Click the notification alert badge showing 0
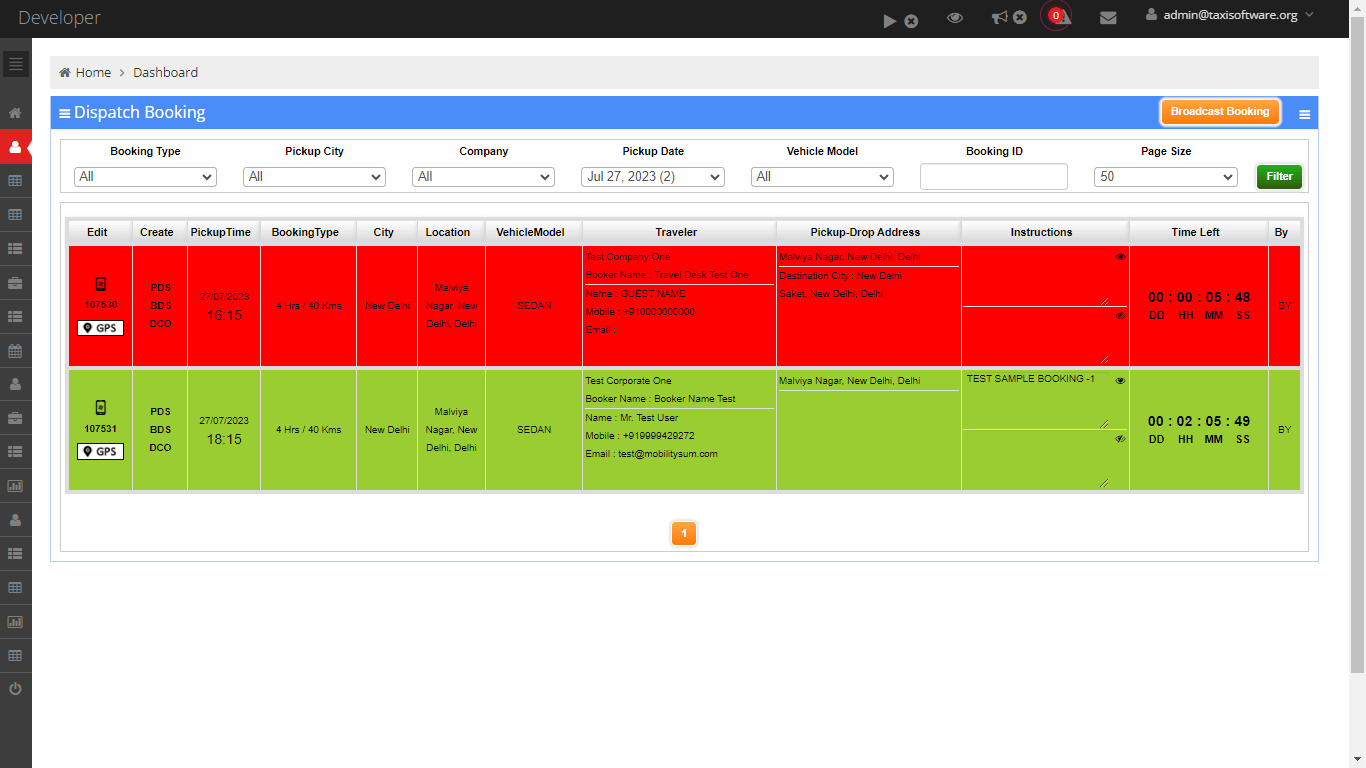 pos(1056,16)
